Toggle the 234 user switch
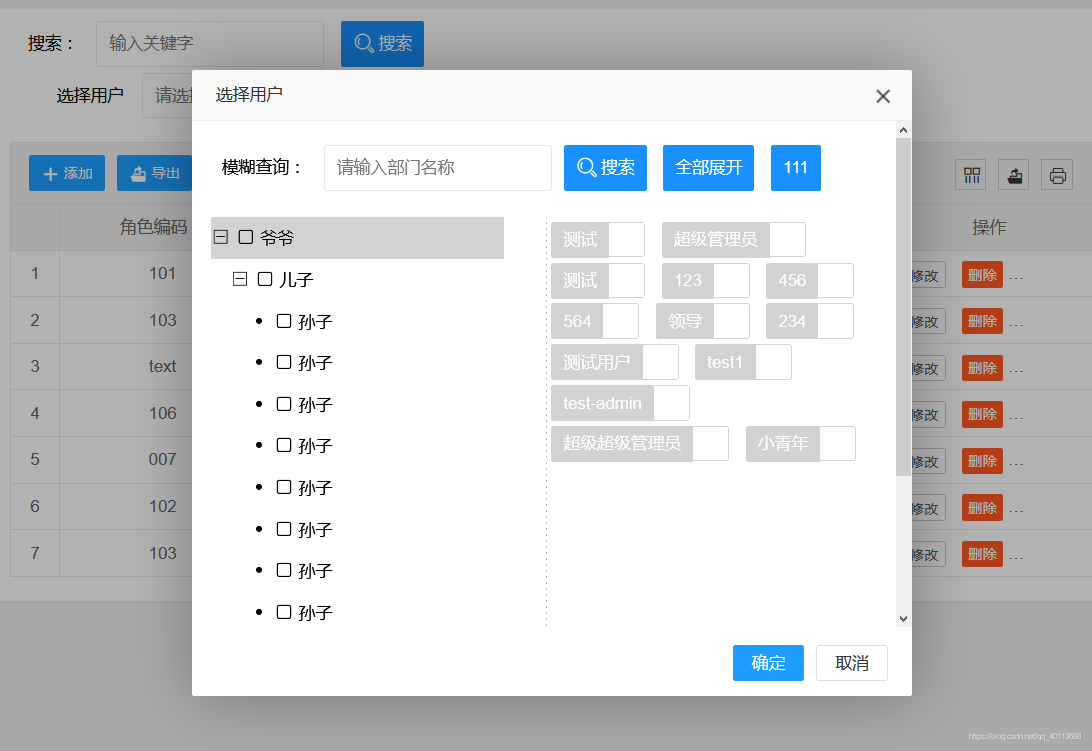This screenshot has width=1092, height=751. tap(810, 321)
